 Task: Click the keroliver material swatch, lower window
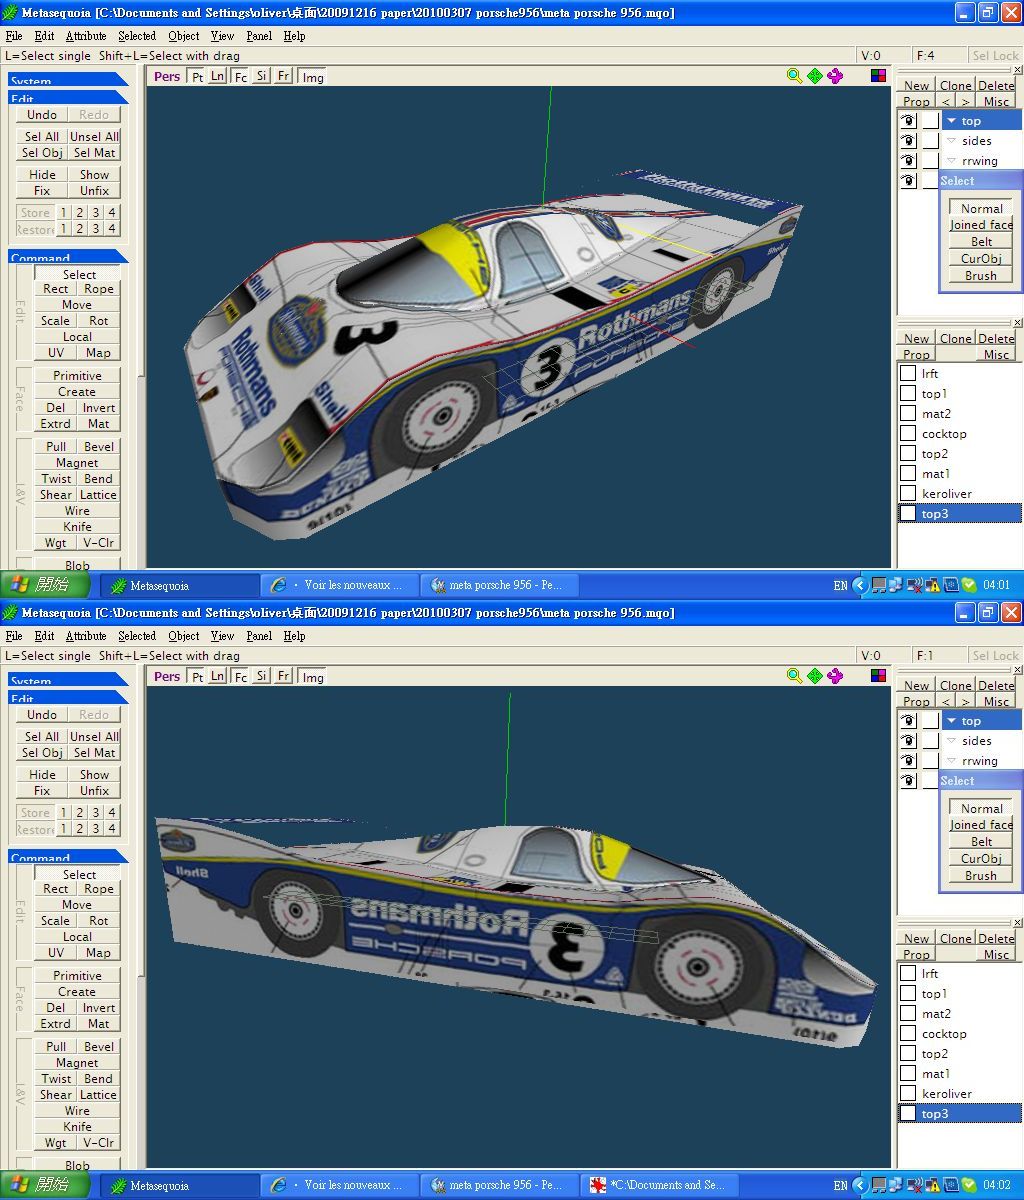click(908, 1093)
